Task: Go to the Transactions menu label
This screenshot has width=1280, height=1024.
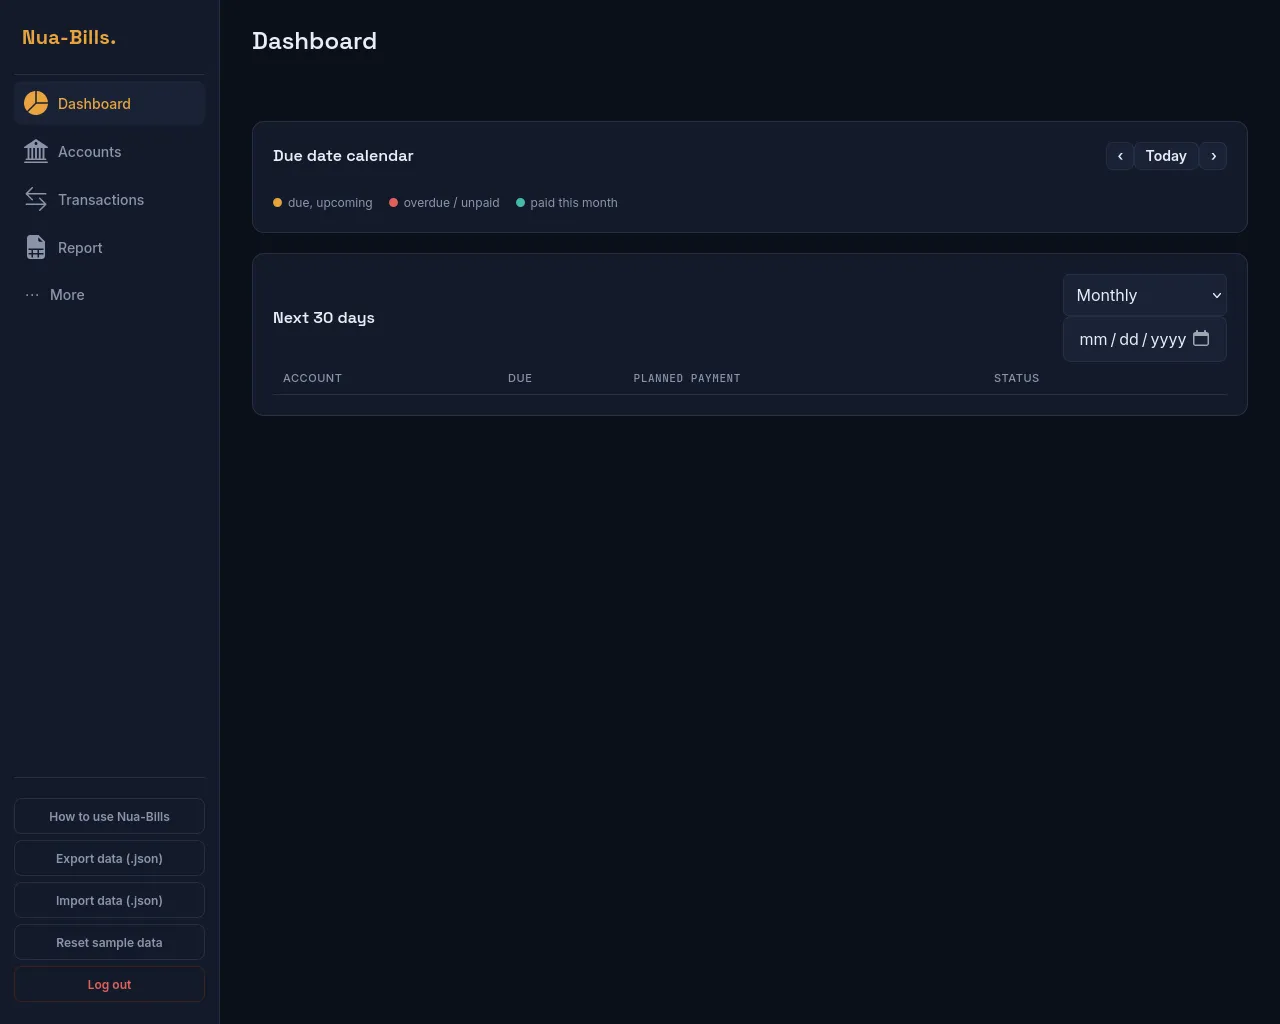Action: coord(101,200)
